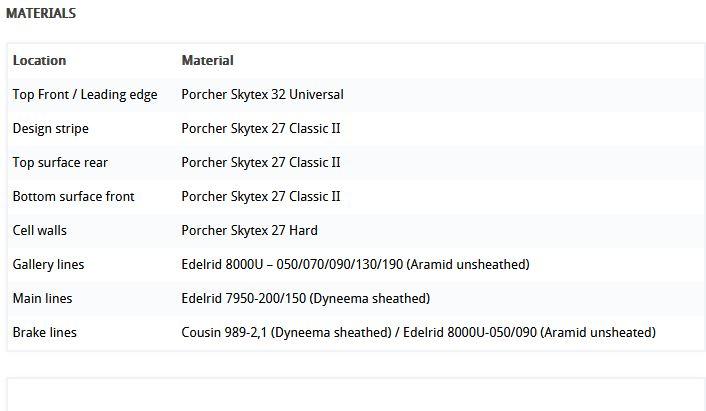The image size is (706, 411).
Task: Click the MATERIALS section heading
Action: pos(41,14)
